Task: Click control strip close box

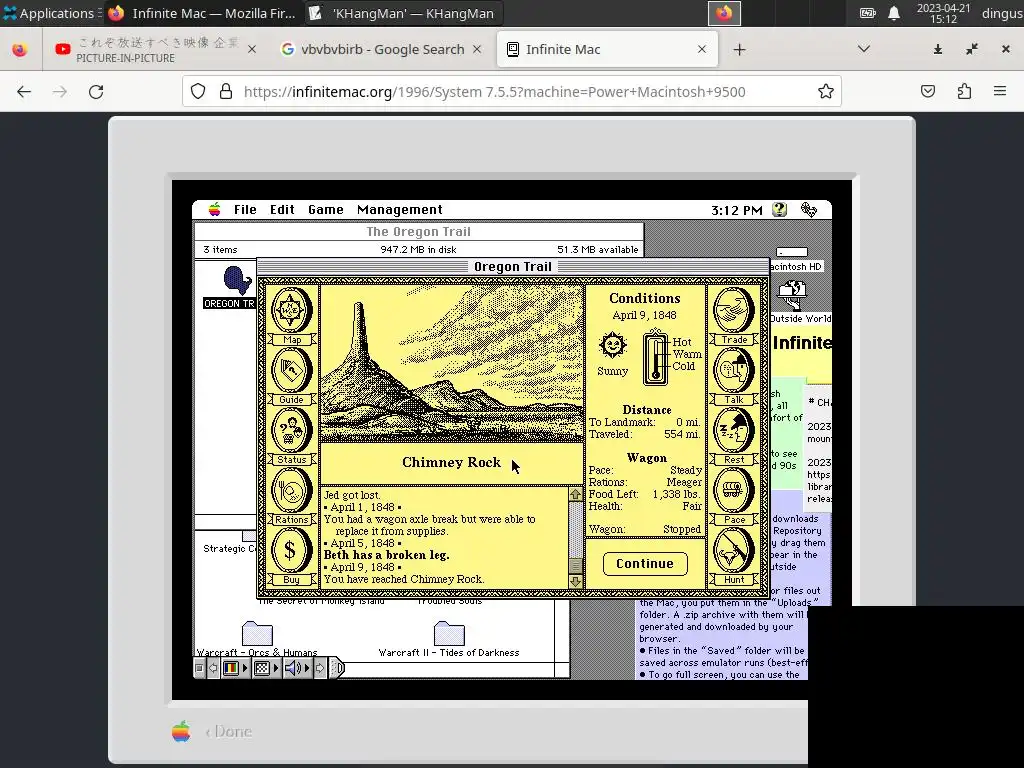Action: point(200,668)
